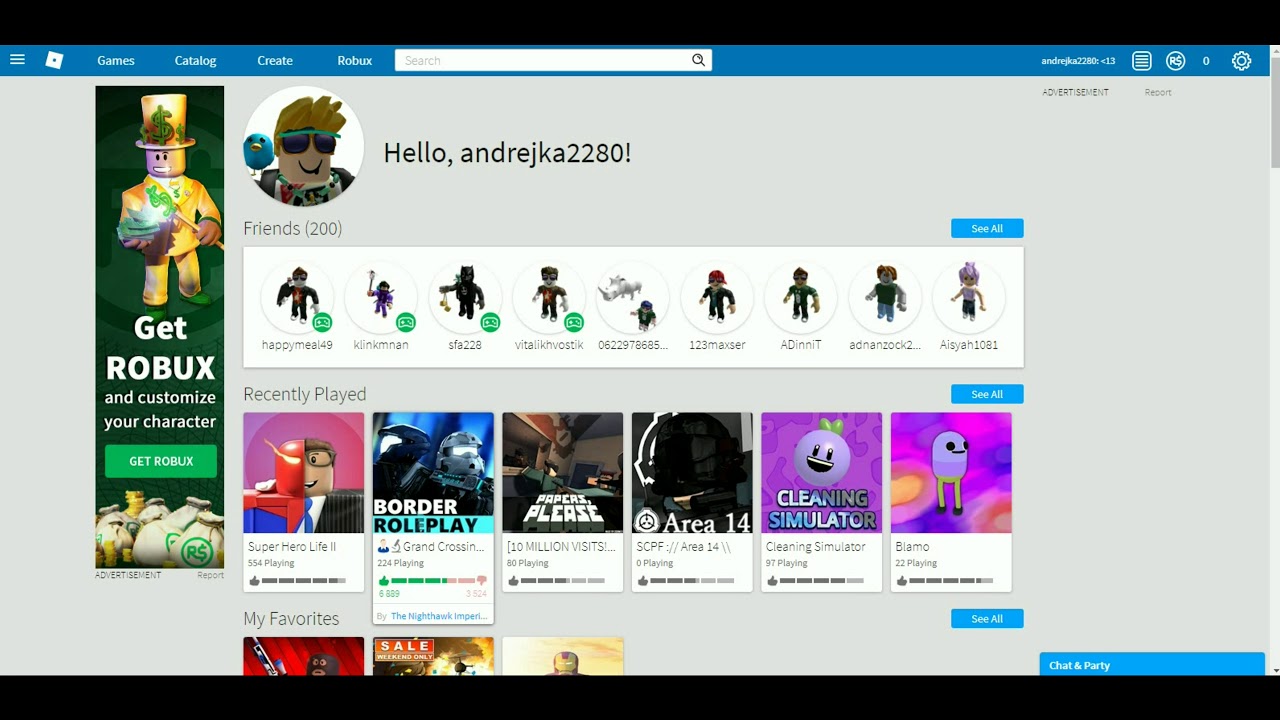
Task: Click the first My Favorites game thumbnail
Action: click(x=304, y=656)
